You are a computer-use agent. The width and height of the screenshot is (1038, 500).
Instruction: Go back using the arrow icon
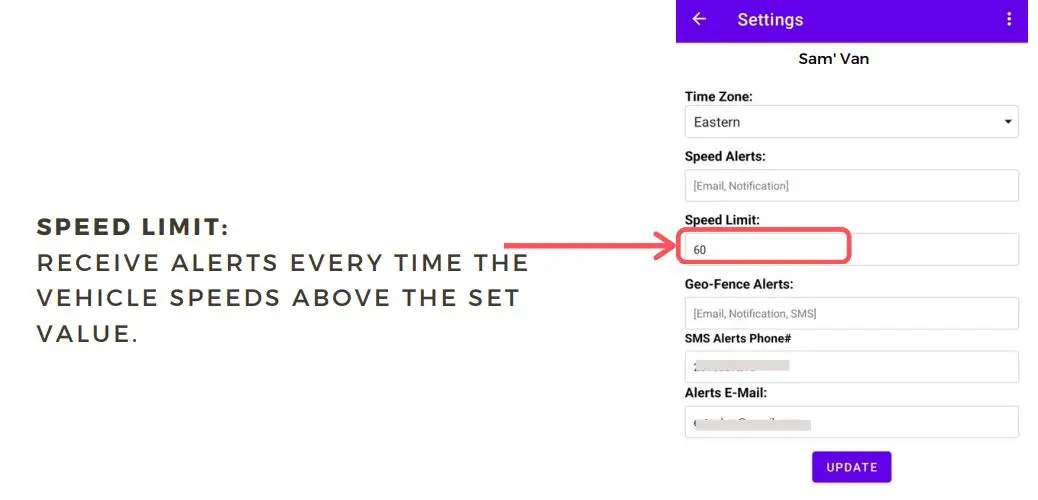[699, 20]
